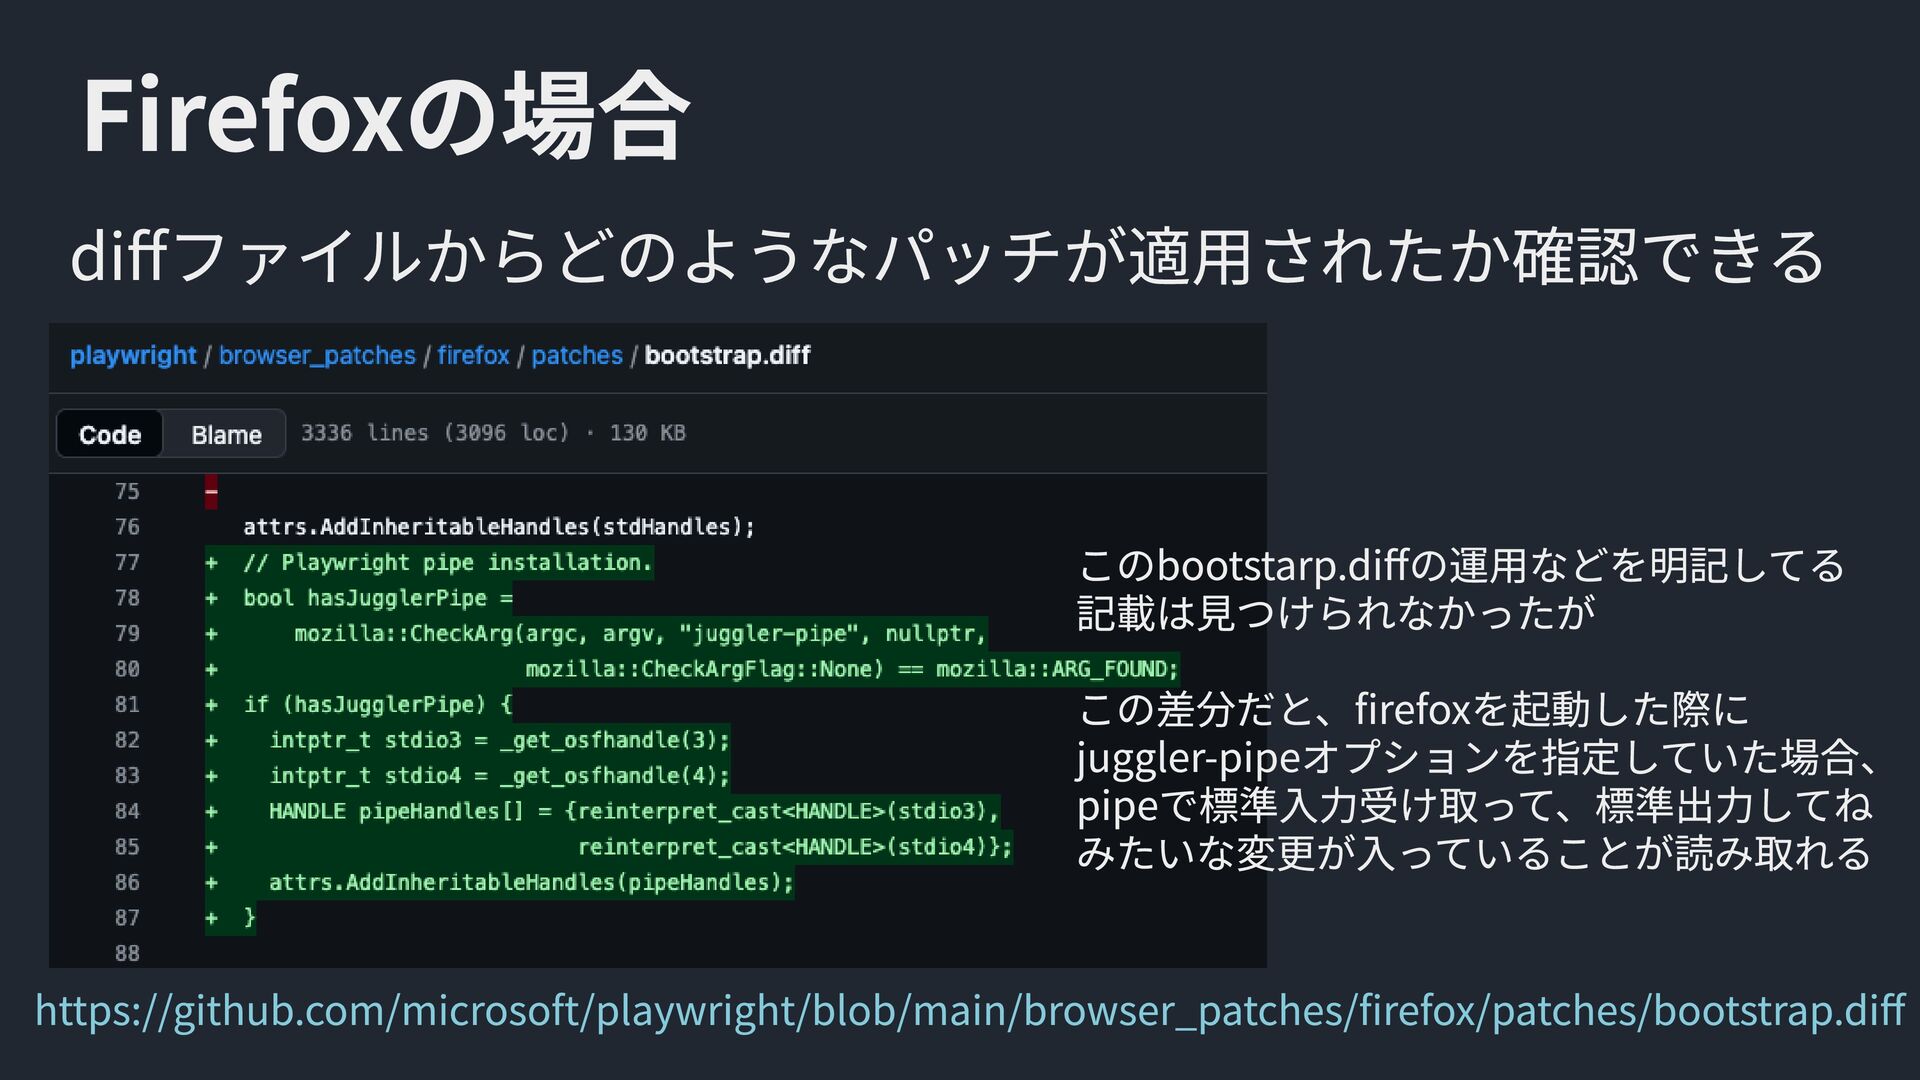Click the subtitle beginning 'diffファイルから'
Screen dimensions: 1920x1080
[x=948, y=256]
